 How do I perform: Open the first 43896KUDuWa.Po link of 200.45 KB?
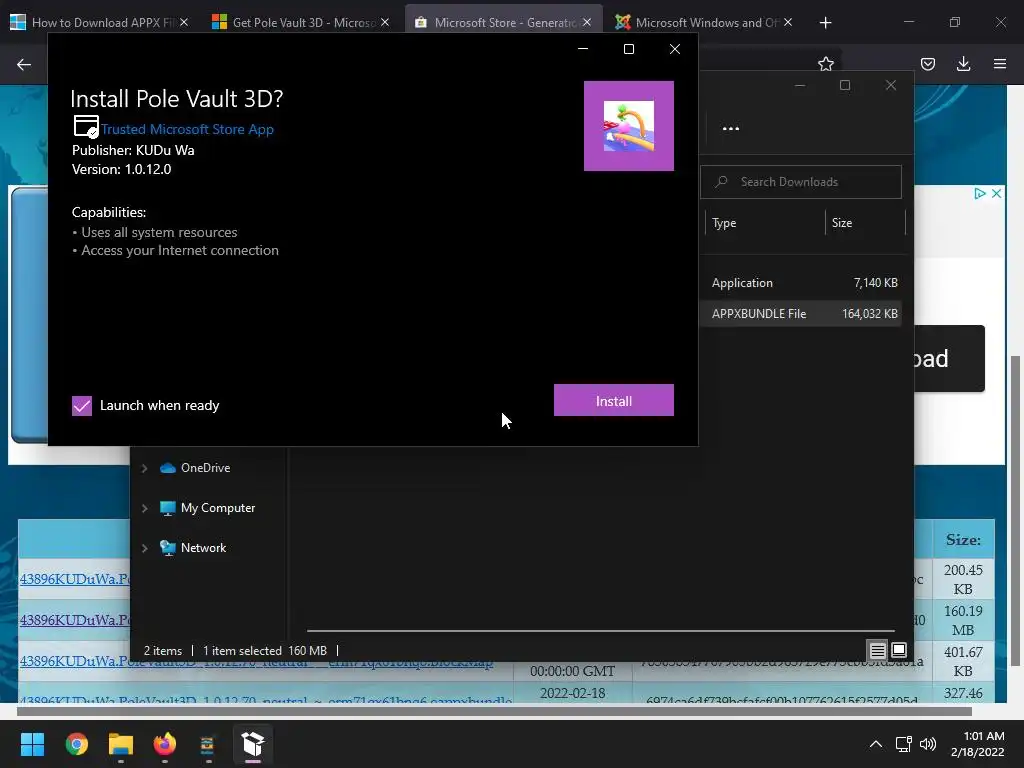74,579
